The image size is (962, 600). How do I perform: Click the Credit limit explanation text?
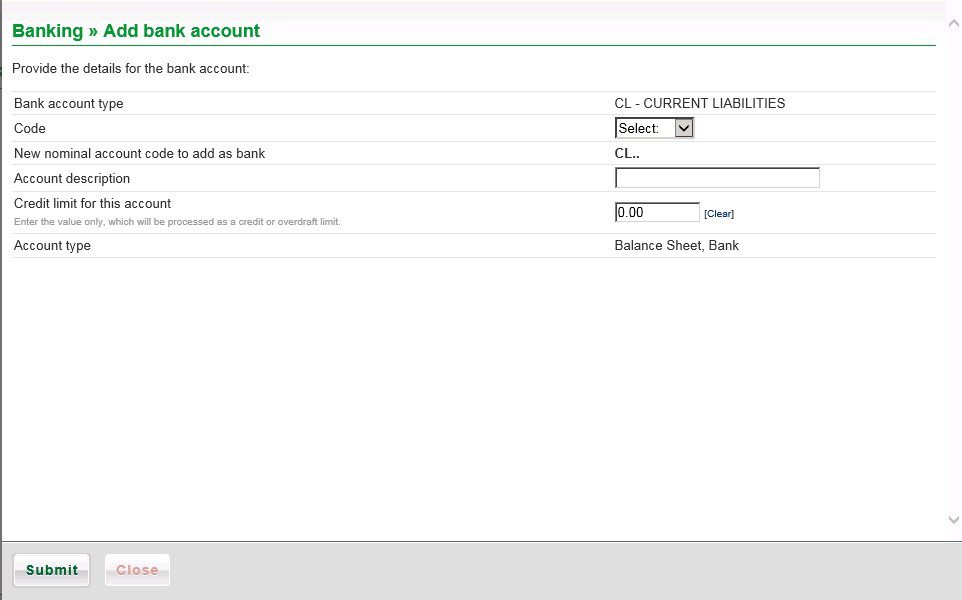180,221
